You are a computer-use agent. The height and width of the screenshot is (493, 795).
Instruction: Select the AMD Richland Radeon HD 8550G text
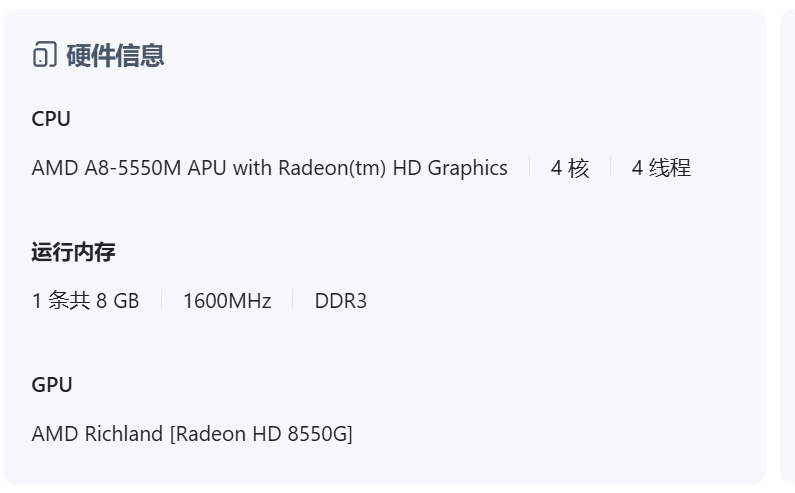(x=192, y=434)
